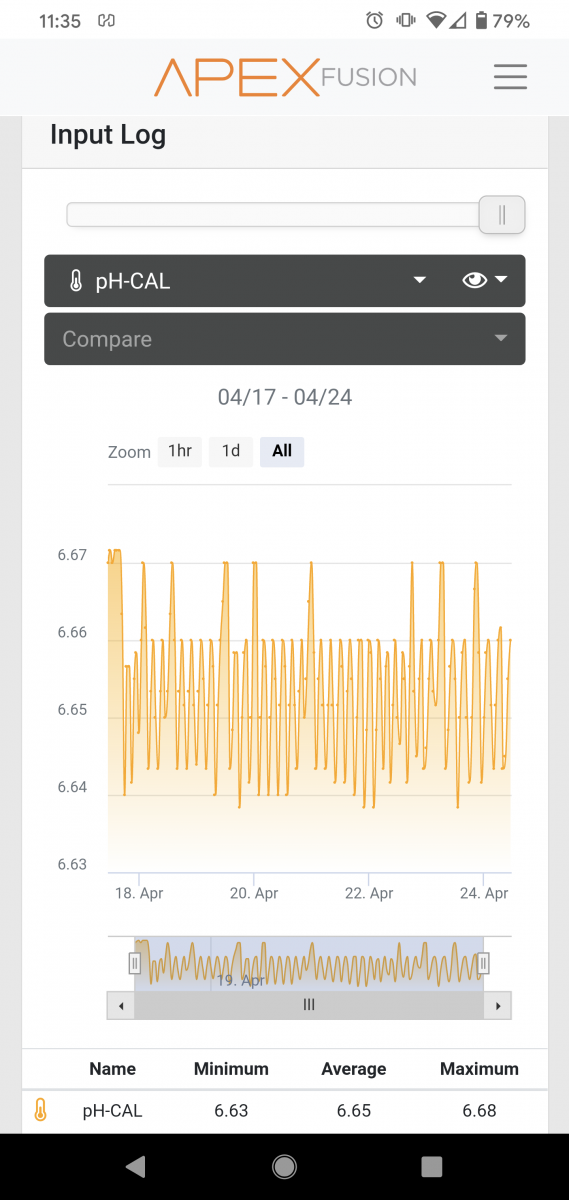This screenshot has width=569, height=1200.
Task: Click the date range slider handle
Action: pos(502,215)
